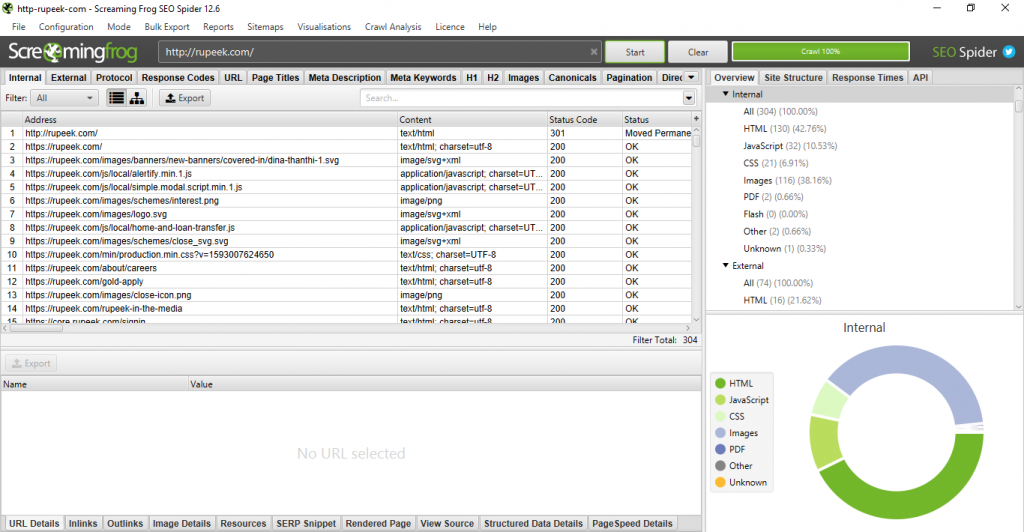Open the Crawl Analysis menu
Viewport: 1024px width, 532px height.
point(393,27)
